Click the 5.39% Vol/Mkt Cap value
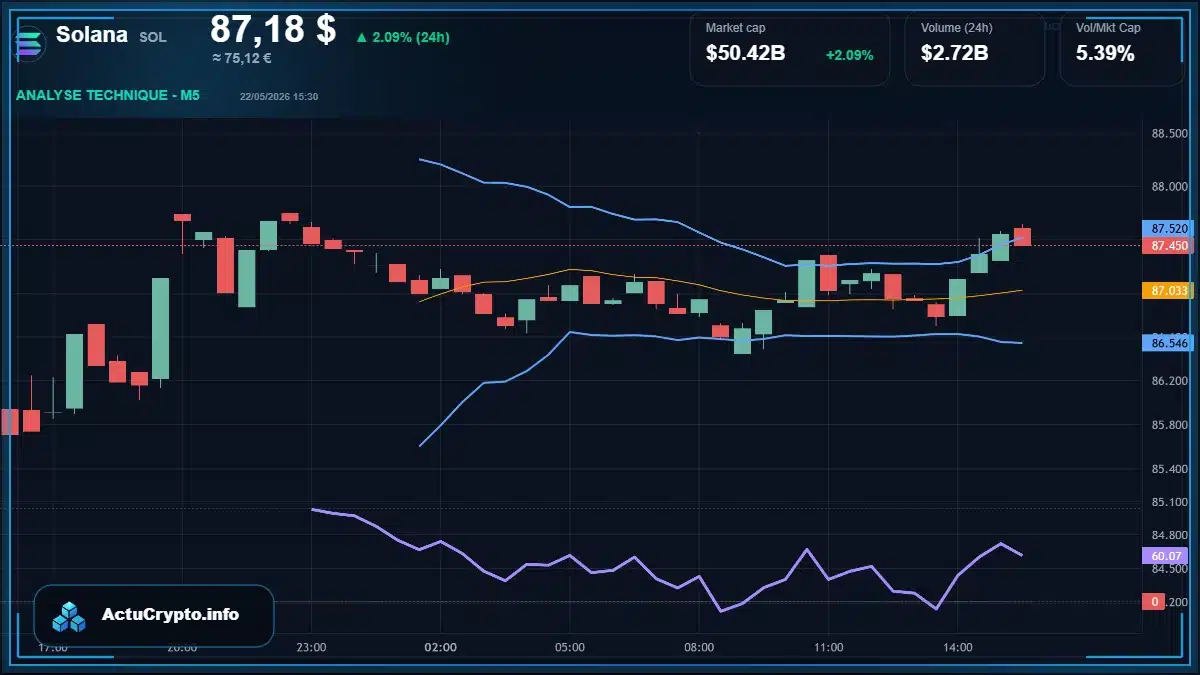 click(1105, 54)
